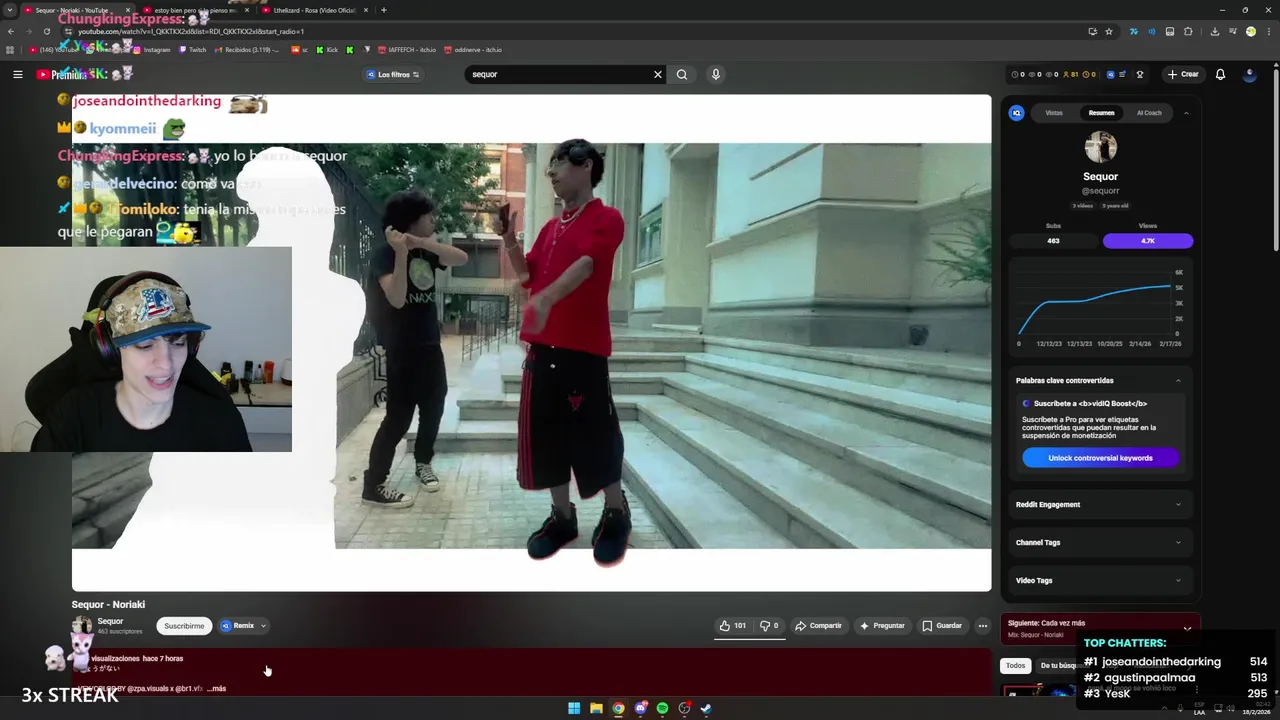Expand the Channel Tags section

point(1100,542)
